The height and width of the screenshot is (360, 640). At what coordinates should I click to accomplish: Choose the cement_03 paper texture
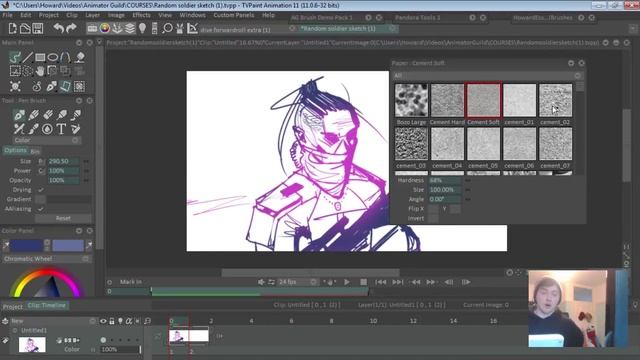pyautogui.click(x=411, y=144)
